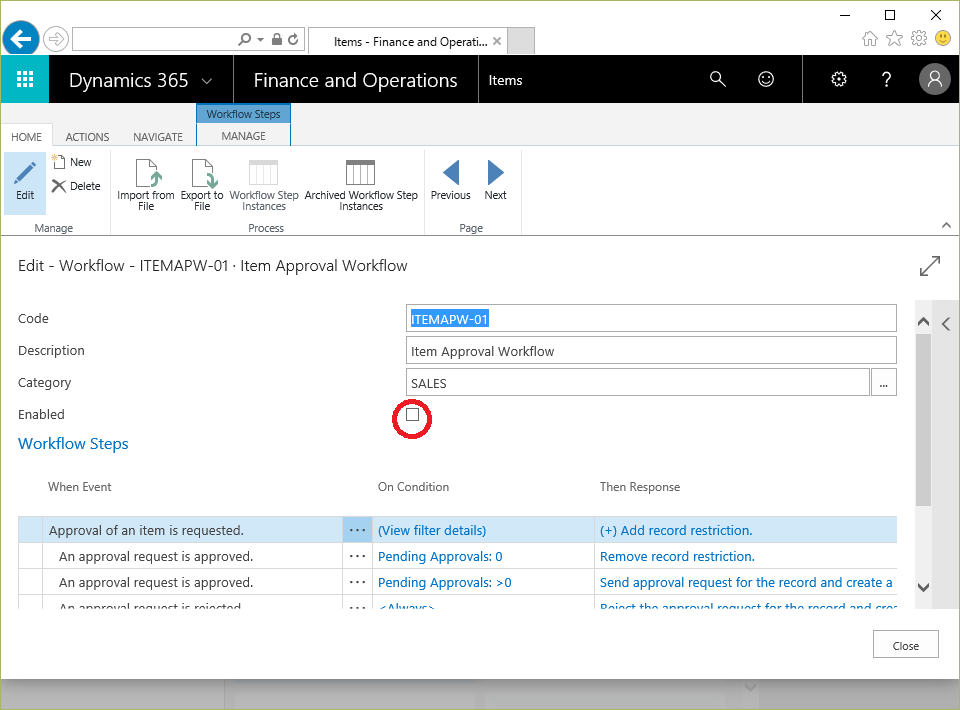Switch to the HOME ribbon tab

(x=26, y=136)
